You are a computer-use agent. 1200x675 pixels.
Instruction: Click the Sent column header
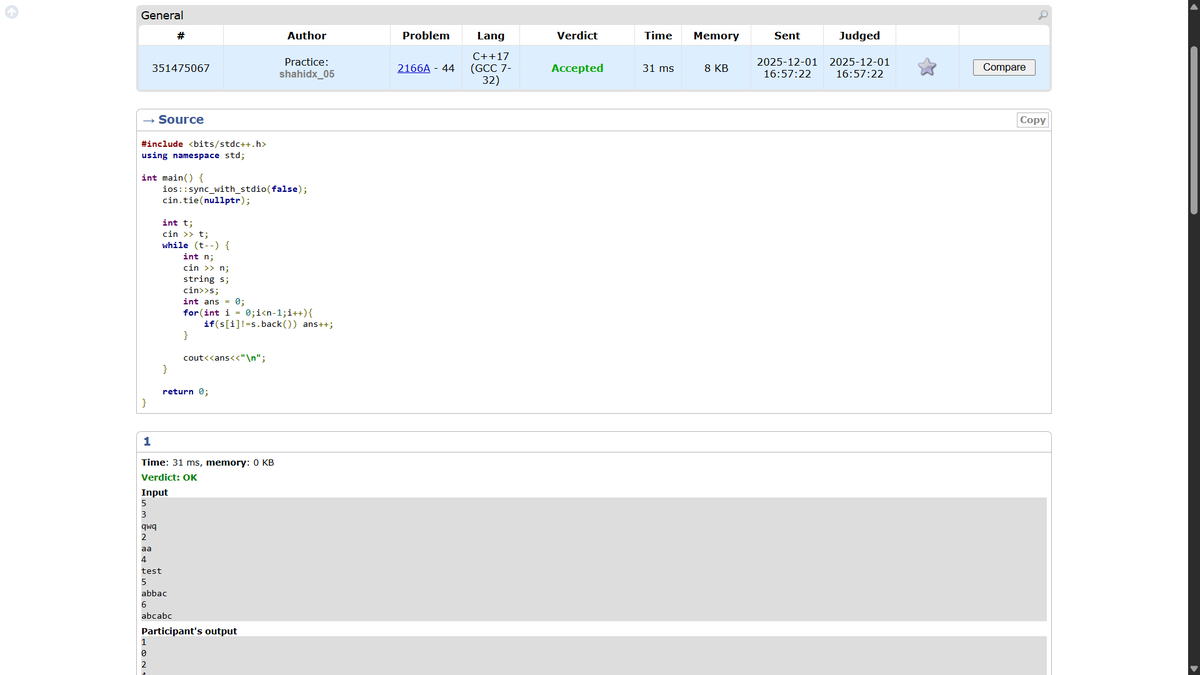click(x=787, y=35)
